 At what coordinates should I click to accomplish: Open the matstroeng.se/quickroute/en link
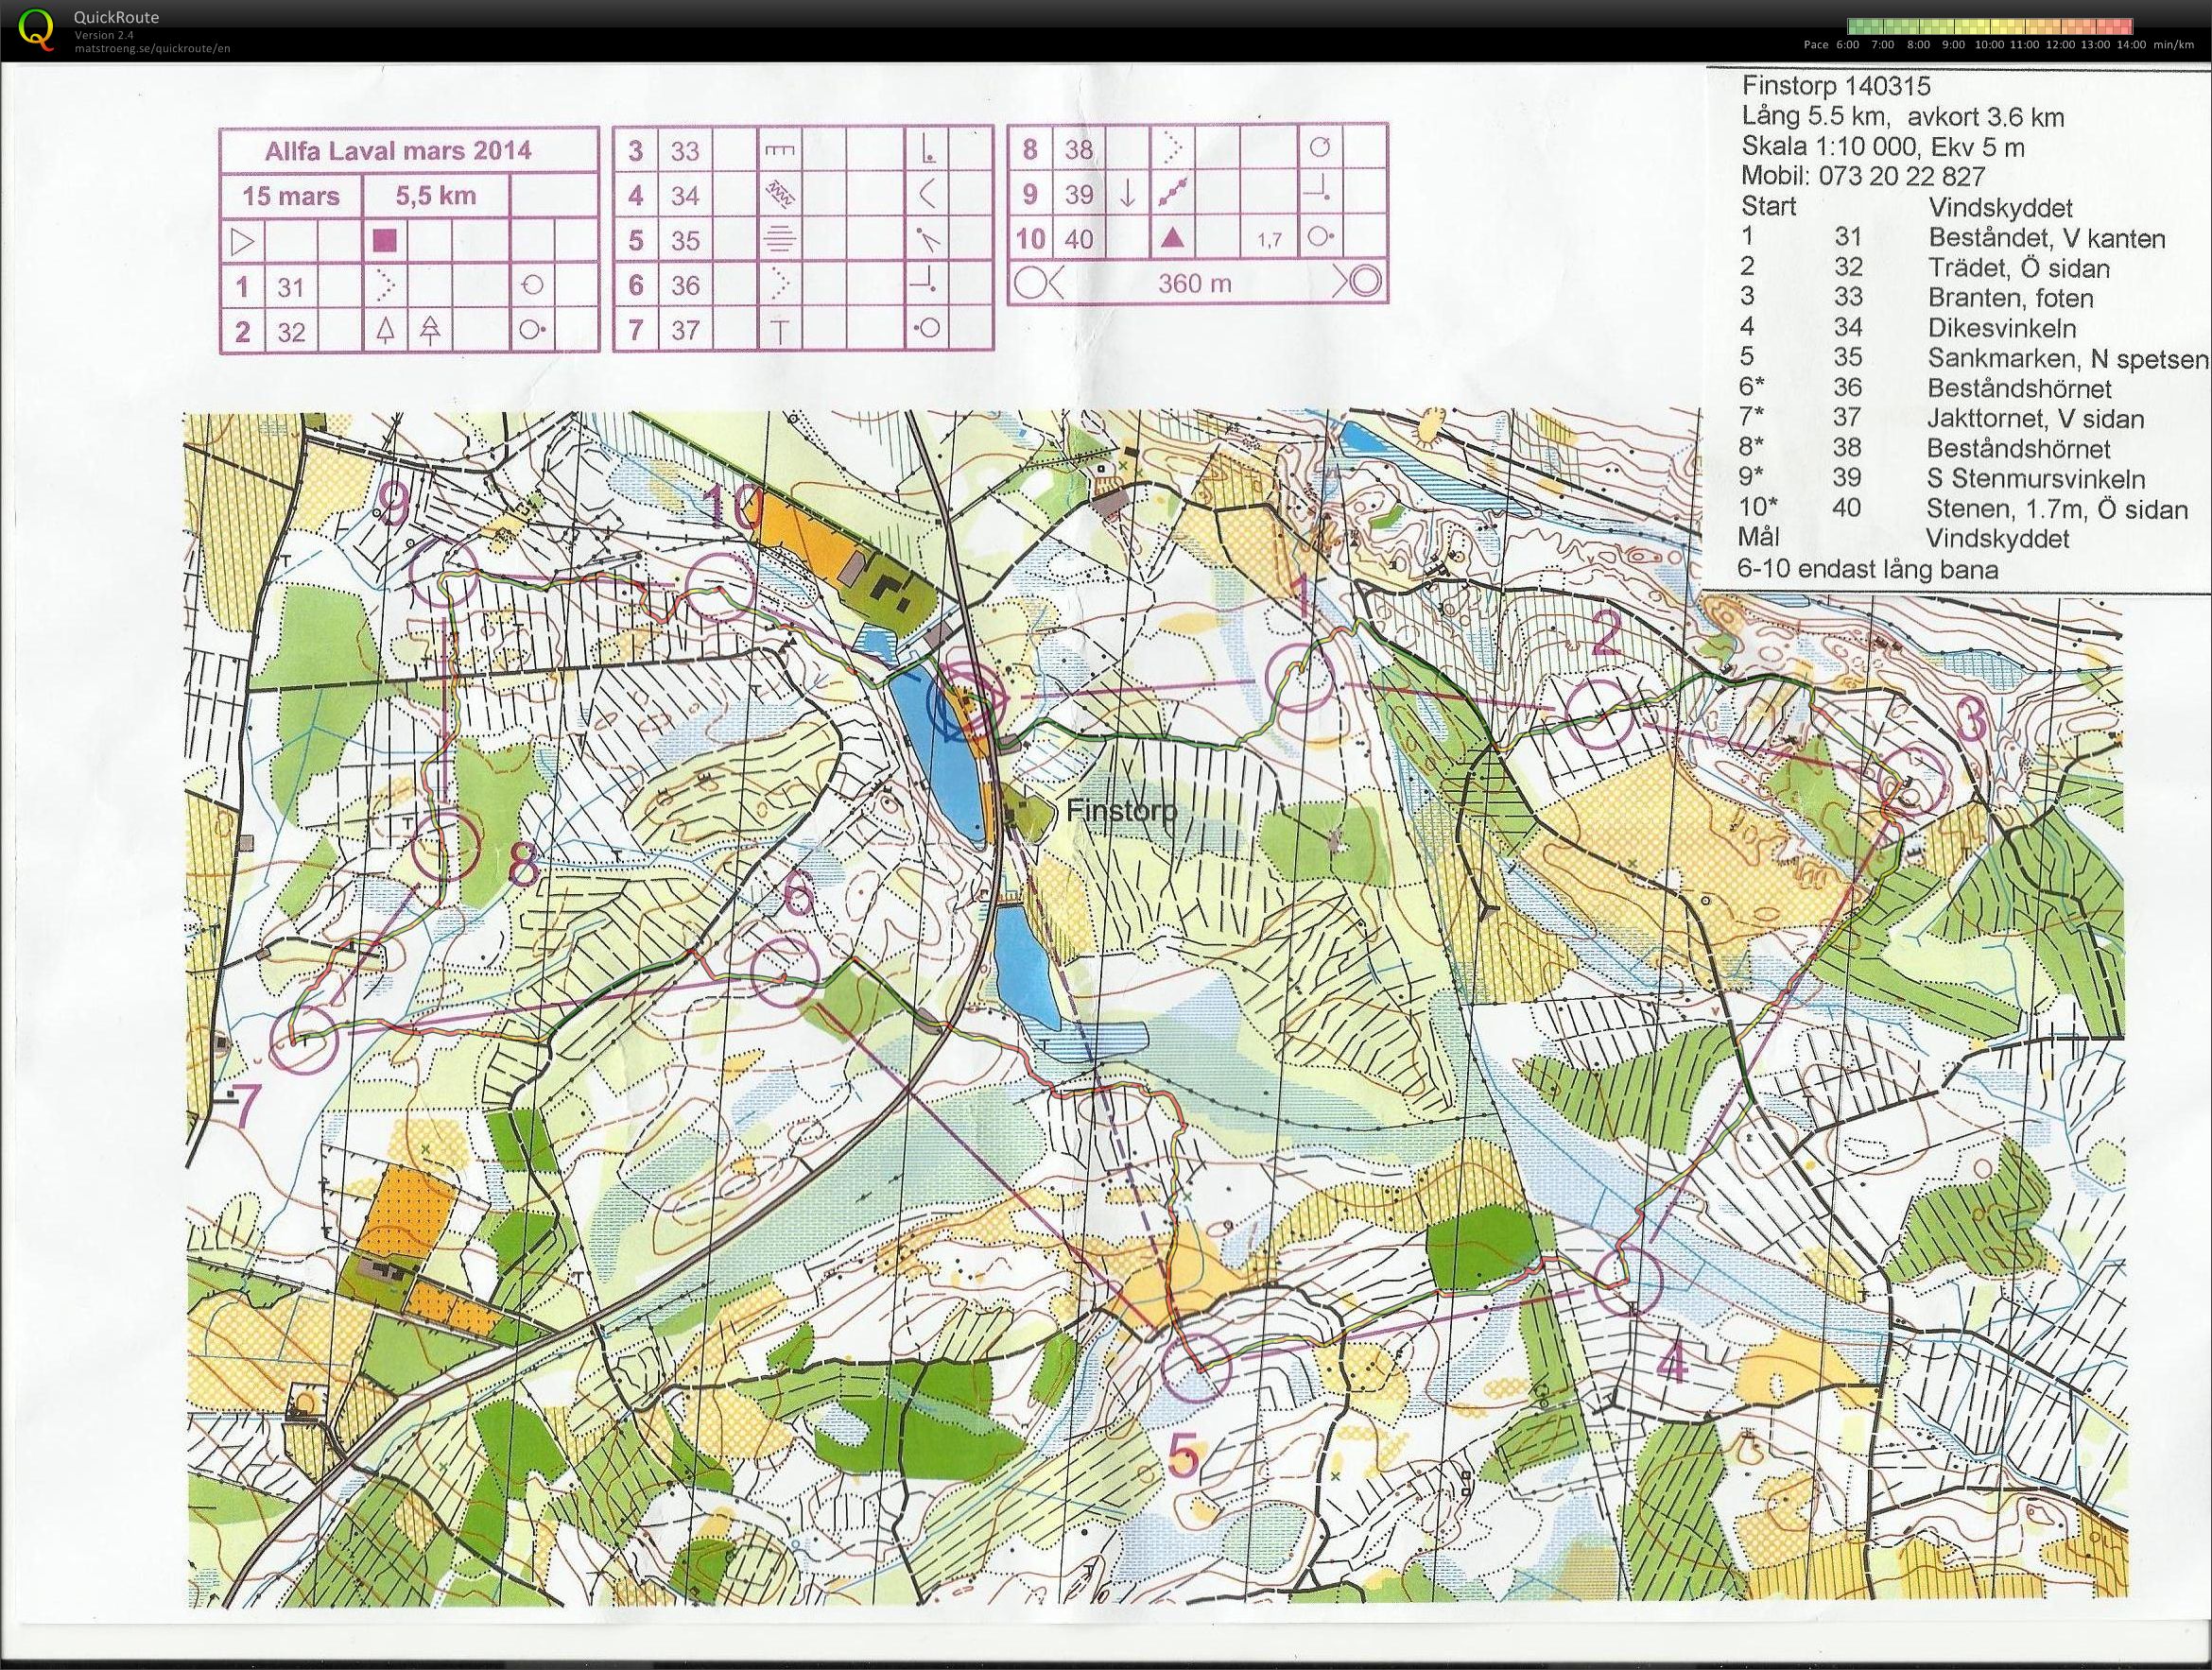pyautogui.click(x=152, y=48)
